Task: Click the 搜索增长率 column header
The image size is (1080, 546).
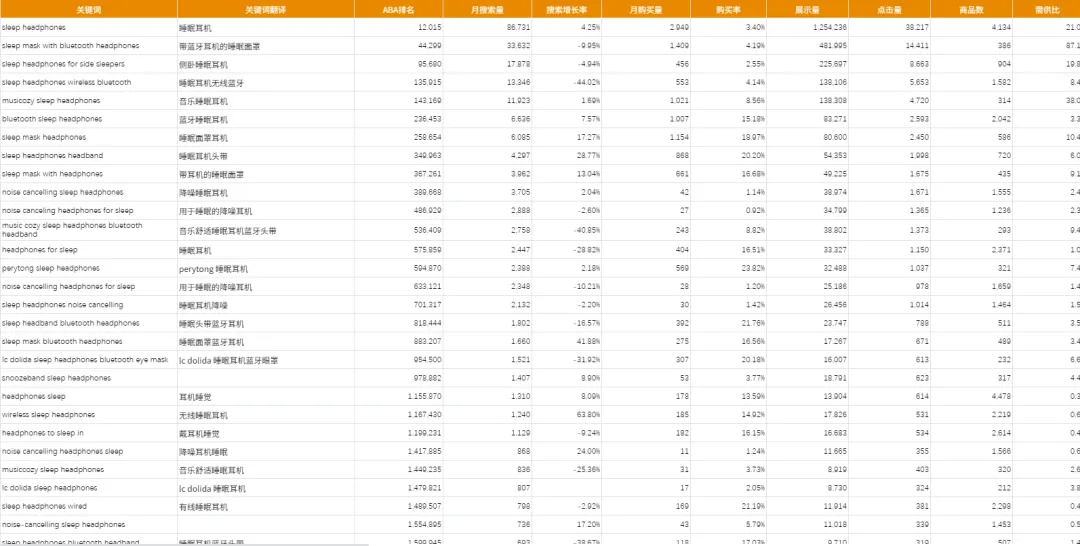Action: pos(567,9)
